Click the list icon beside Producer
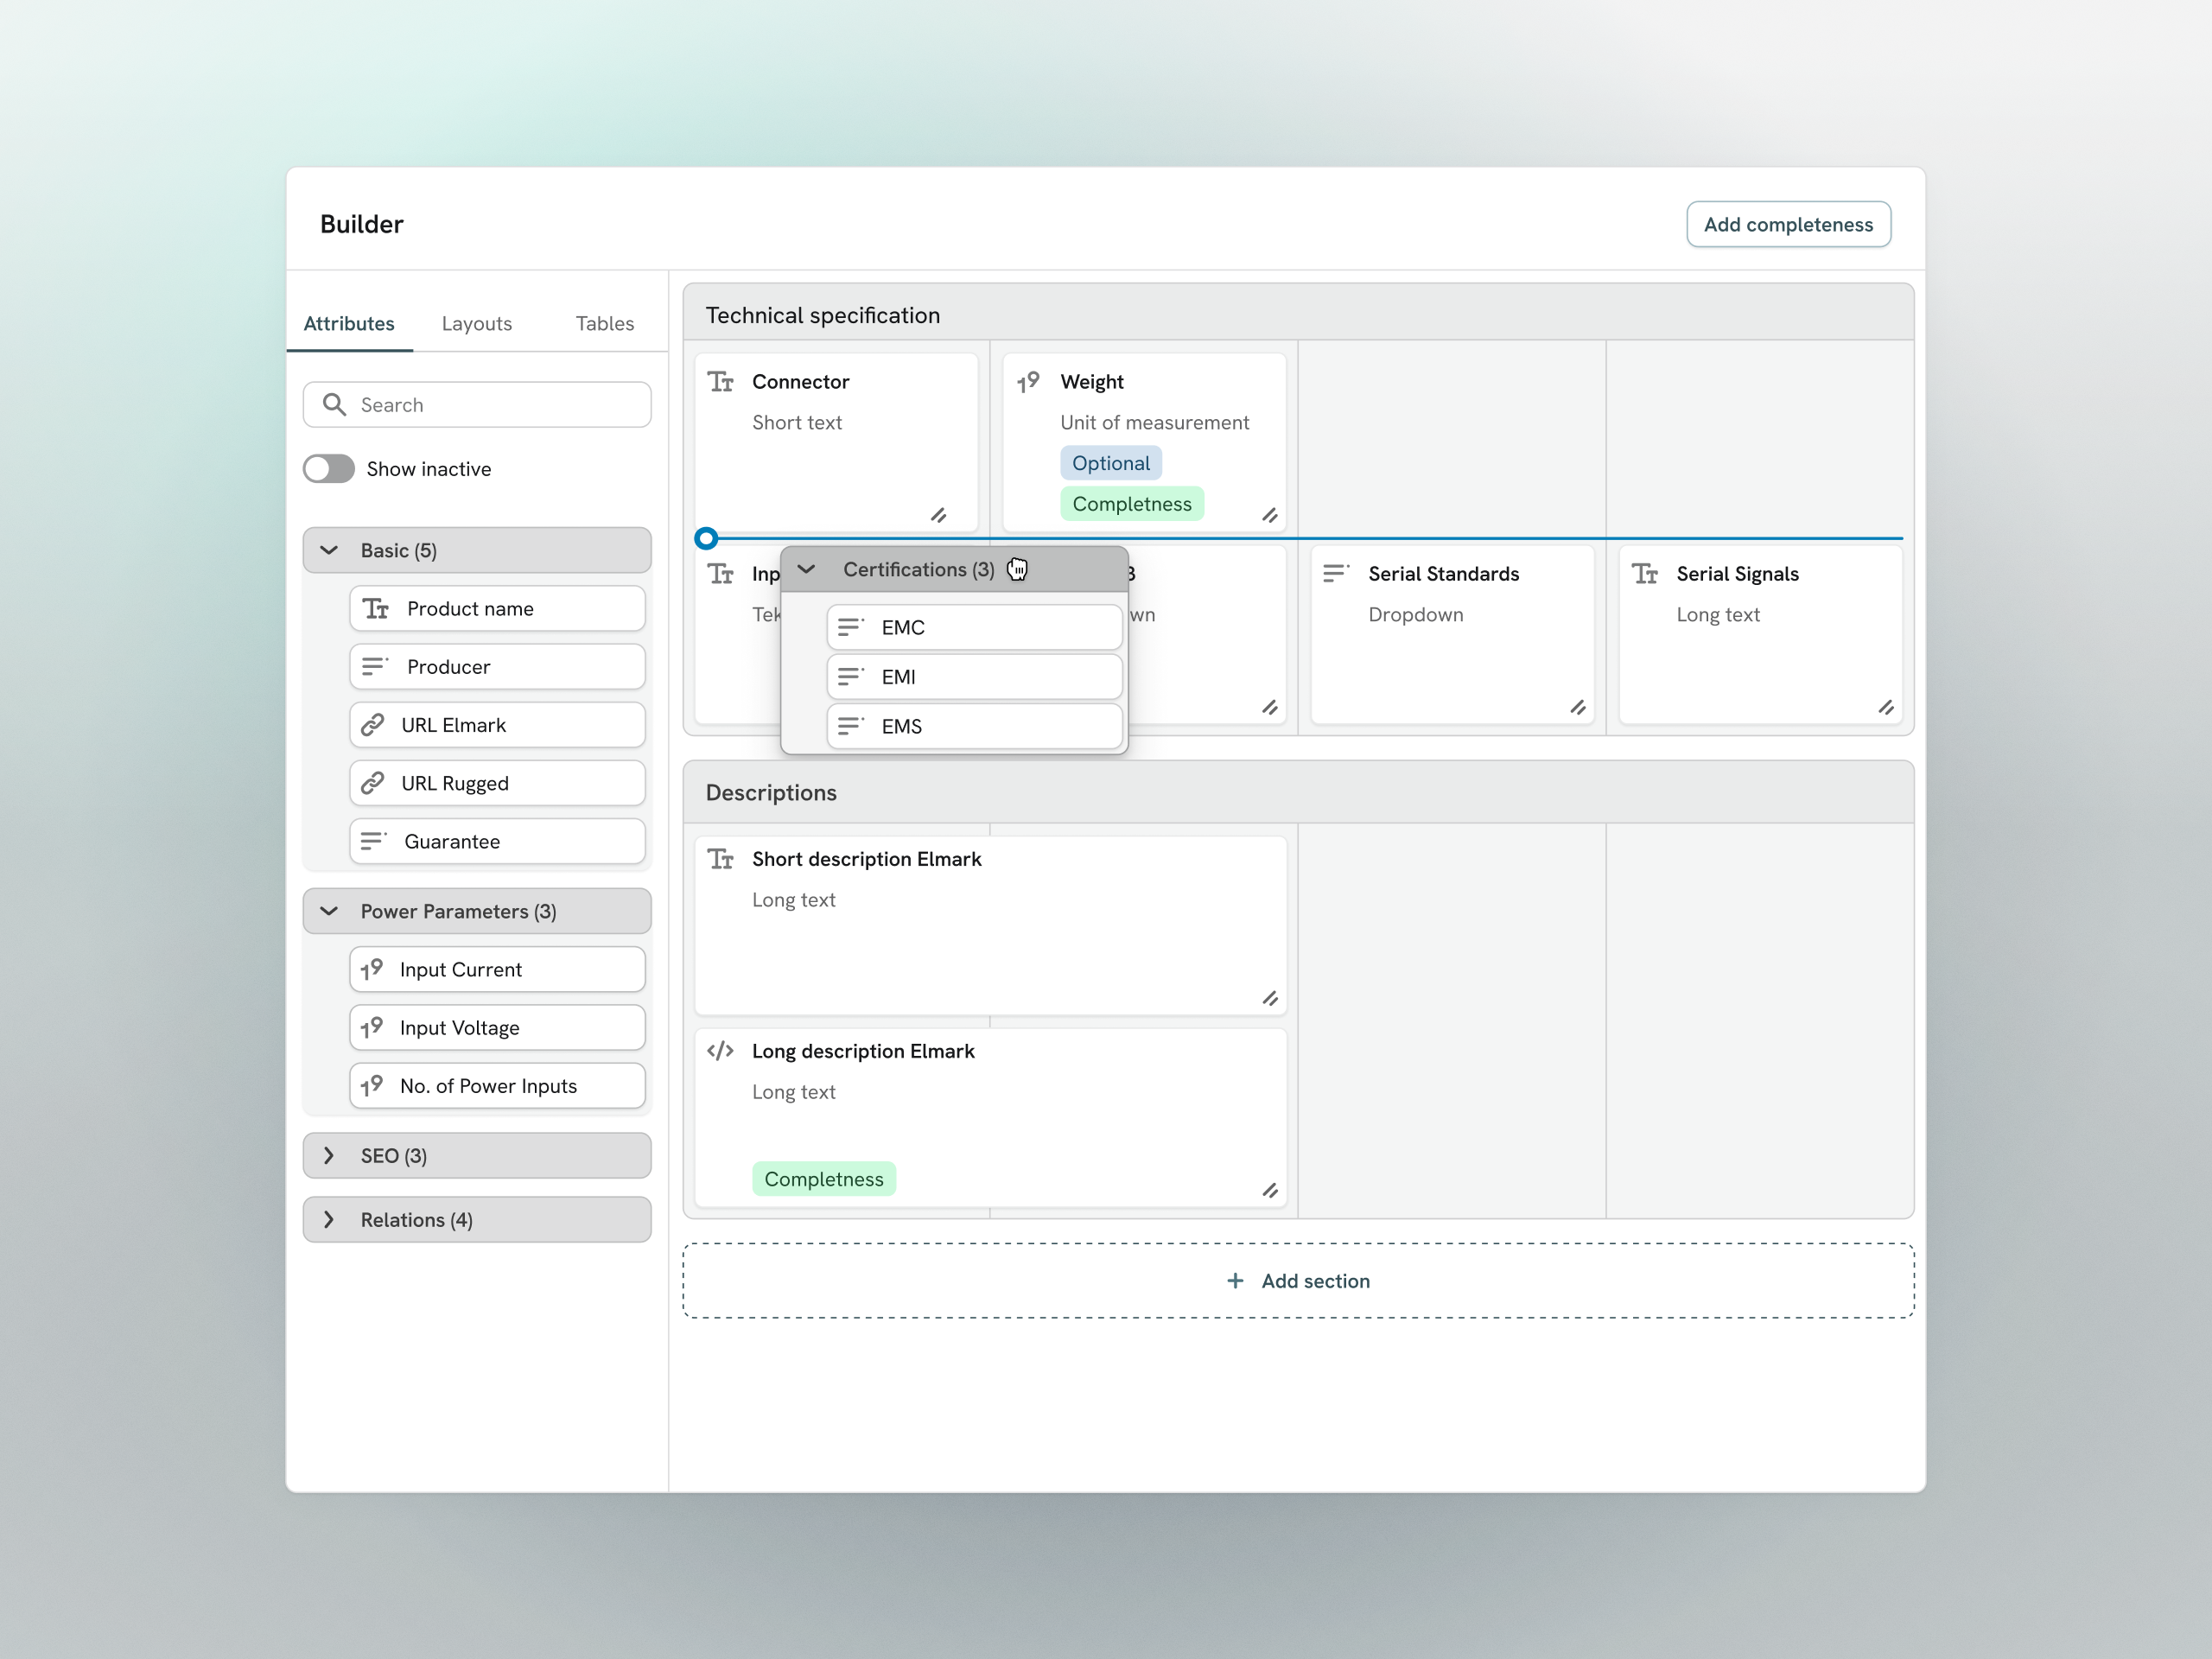This screenshot has height=1659, width=2212. (x=375, y=666)
